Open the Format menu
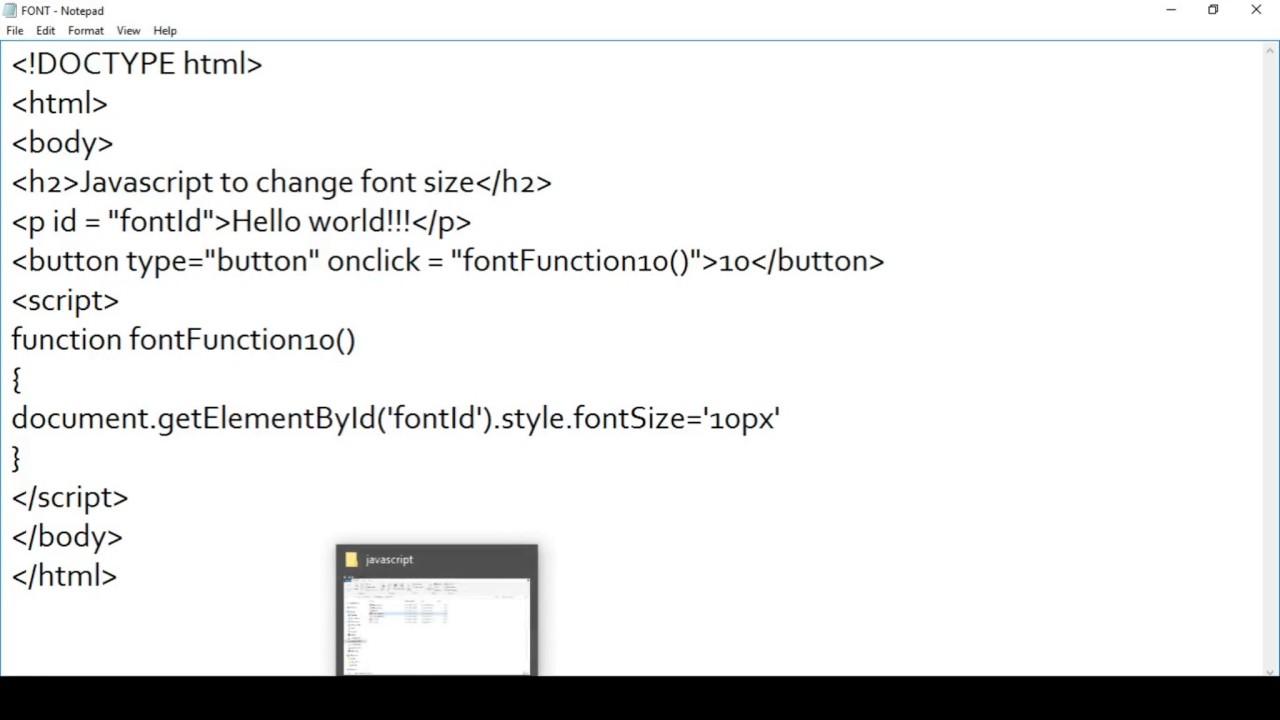 [x=86, y=31]
